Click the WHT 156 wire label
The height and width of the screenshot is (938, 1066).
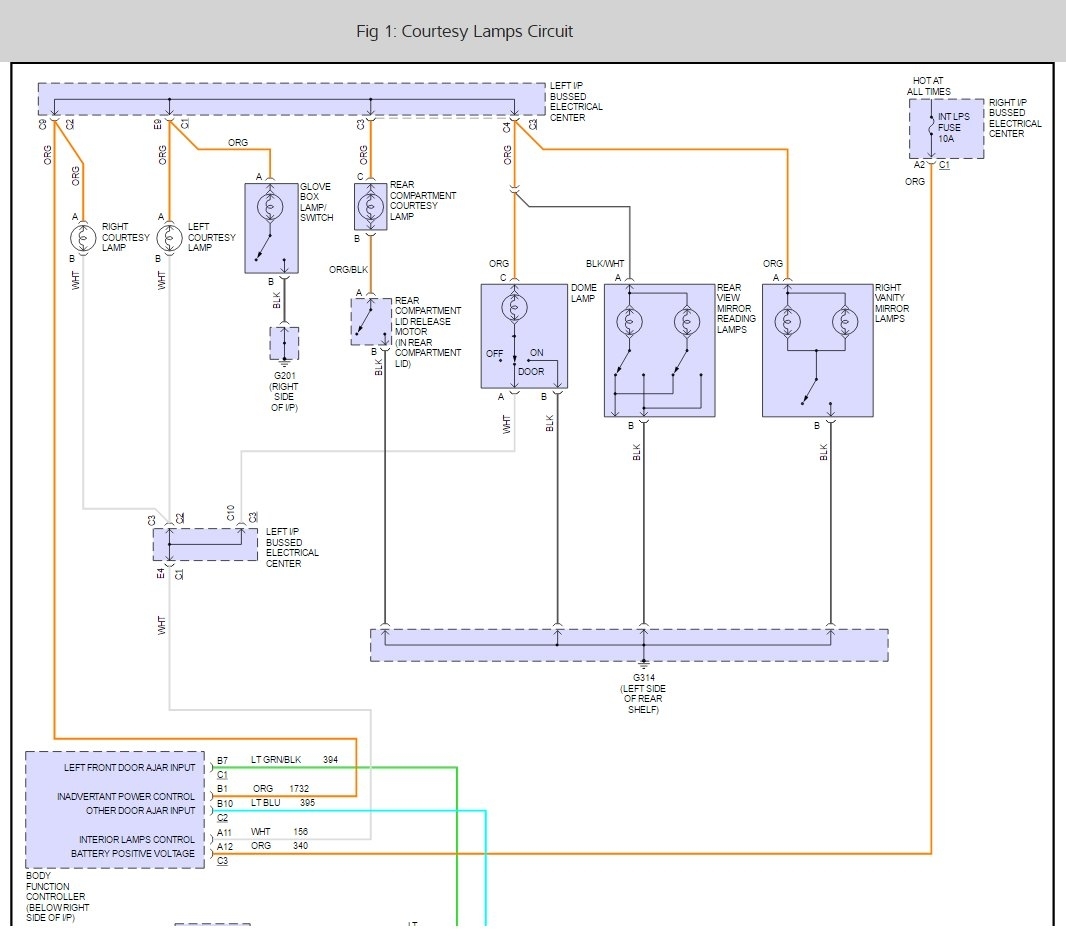click(279, 831)
